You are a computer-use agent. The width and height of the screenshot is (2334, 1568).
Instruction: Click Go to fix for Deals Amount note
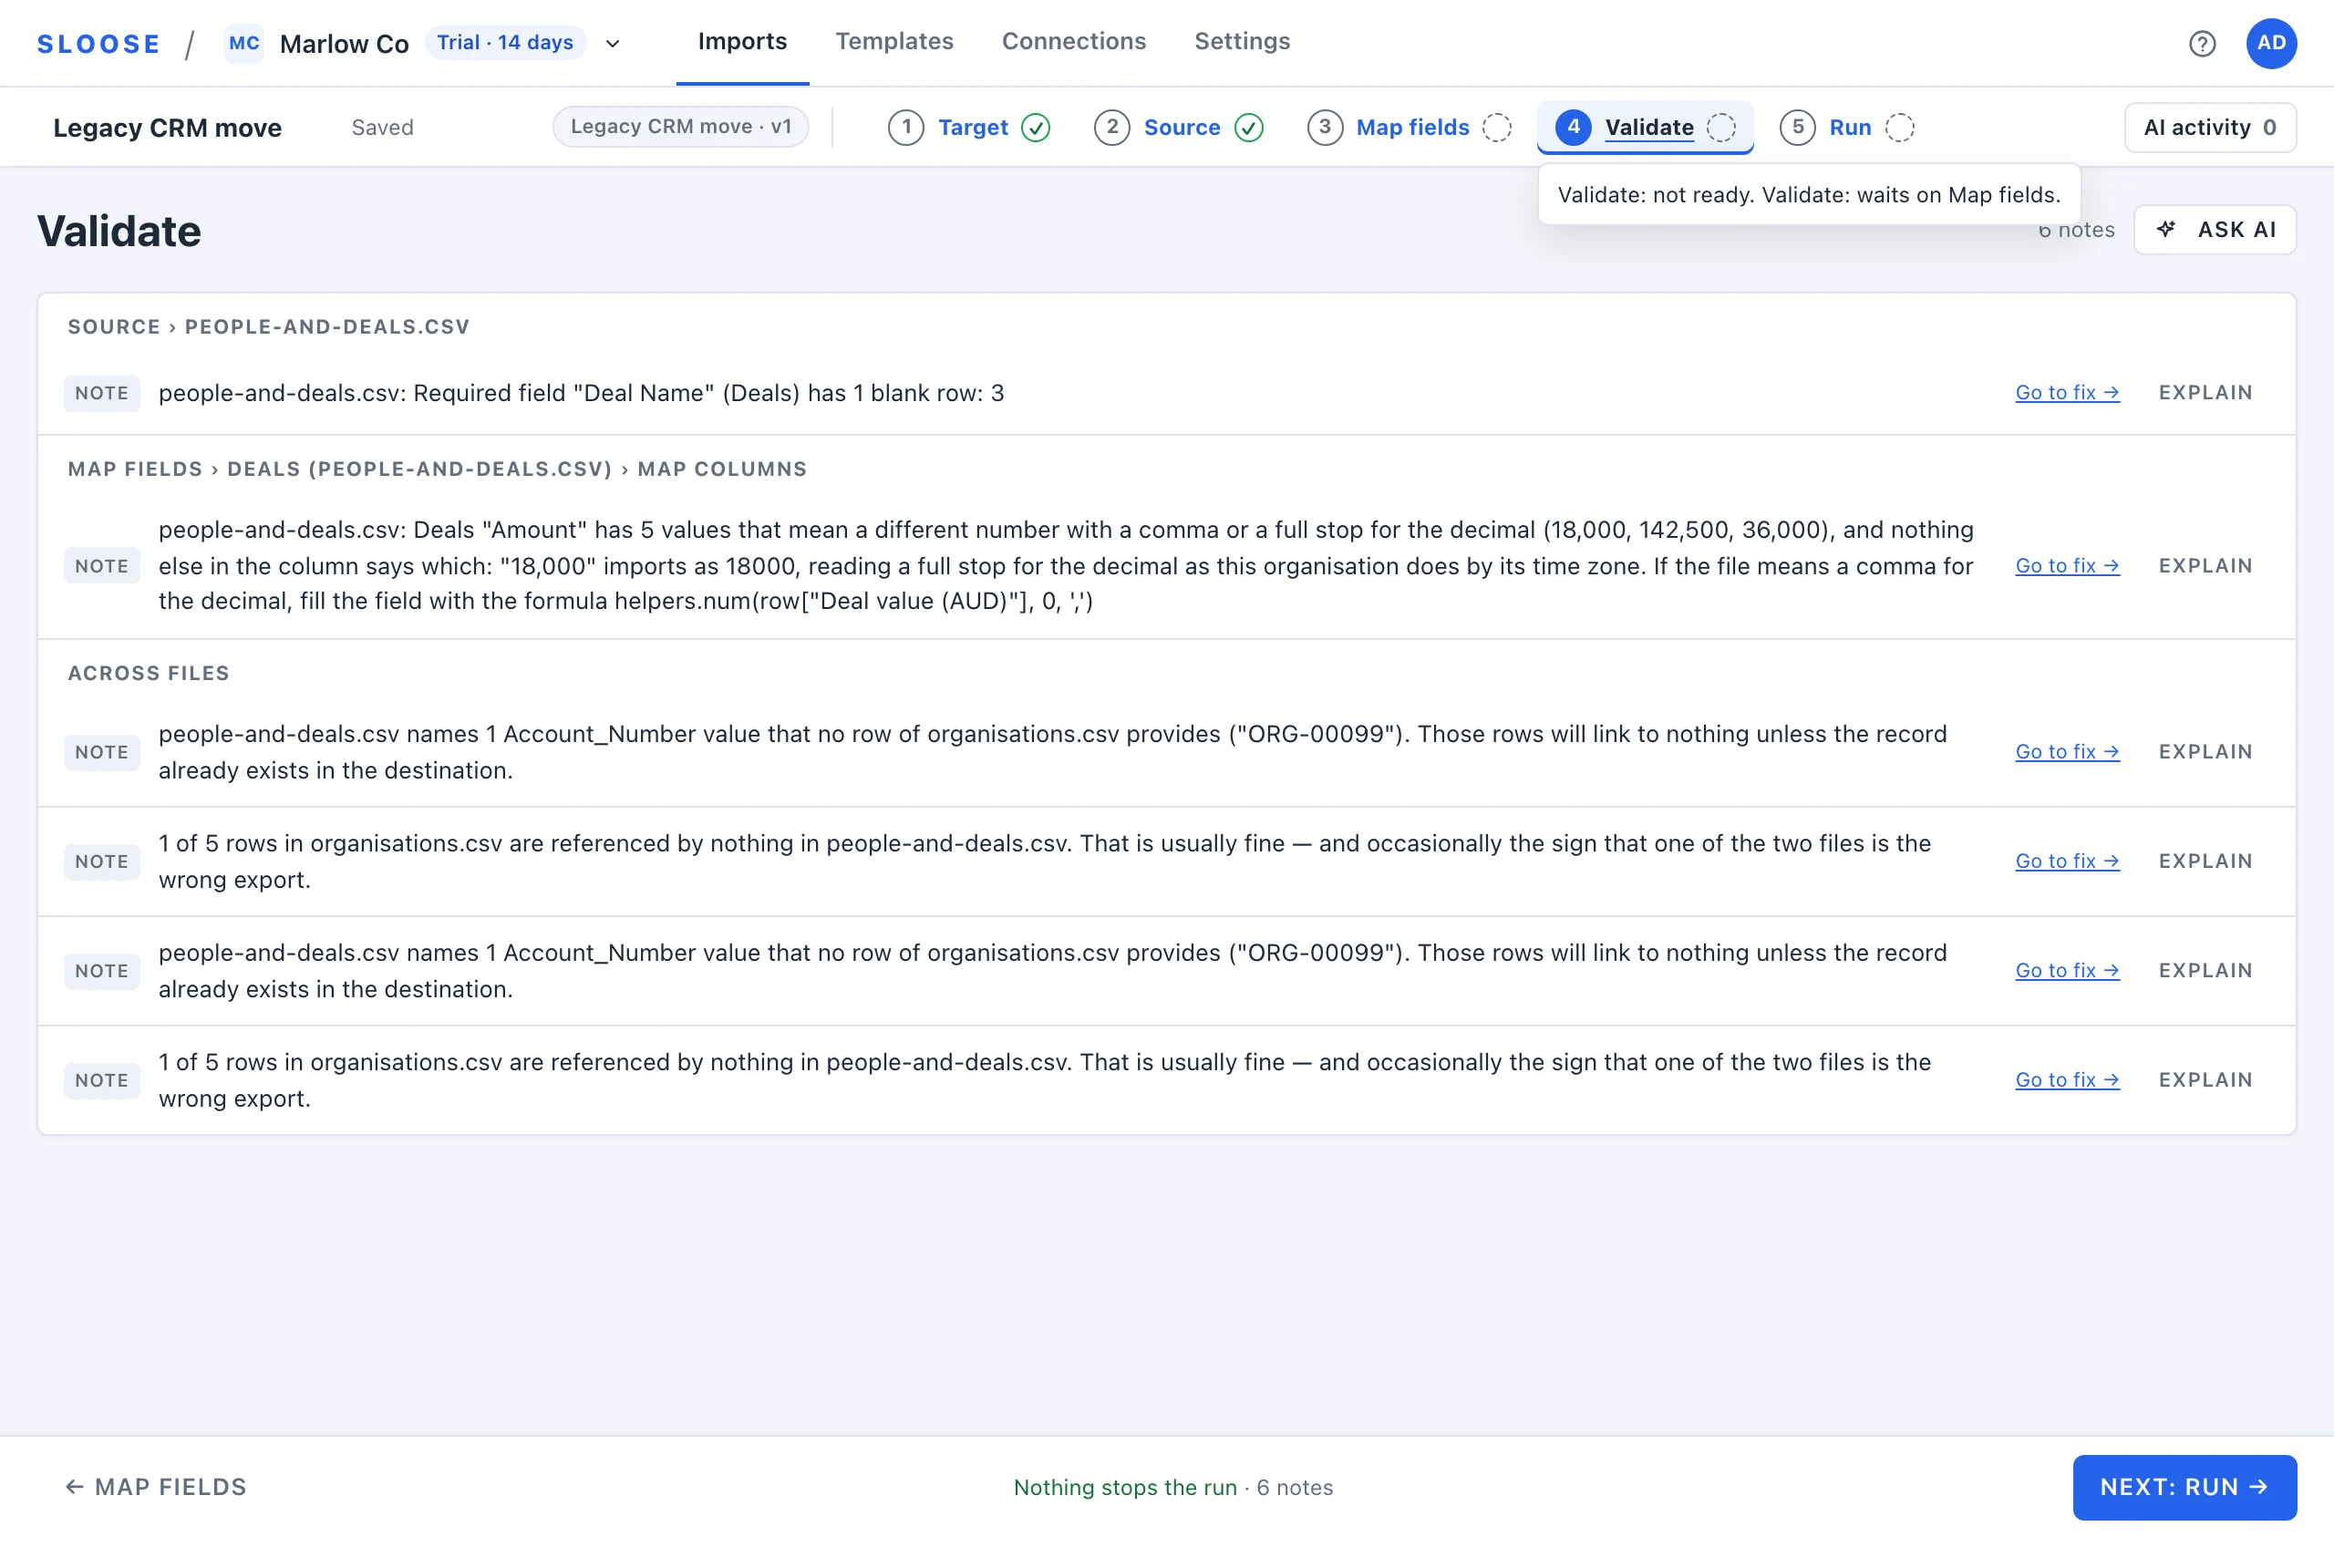[2066, 566]
